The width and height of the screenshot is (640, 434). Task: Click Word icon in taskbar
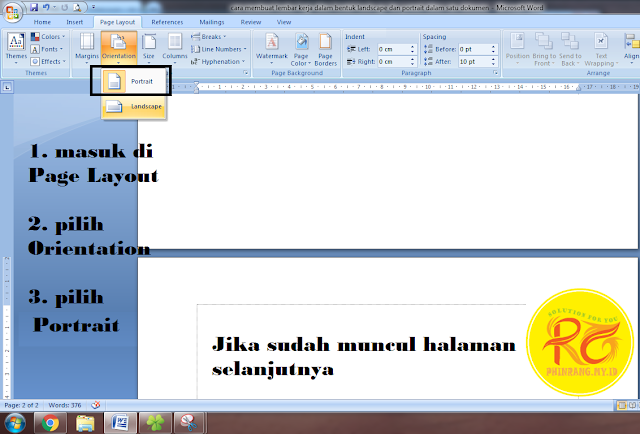pyautogui.click(x=120, y=423)
